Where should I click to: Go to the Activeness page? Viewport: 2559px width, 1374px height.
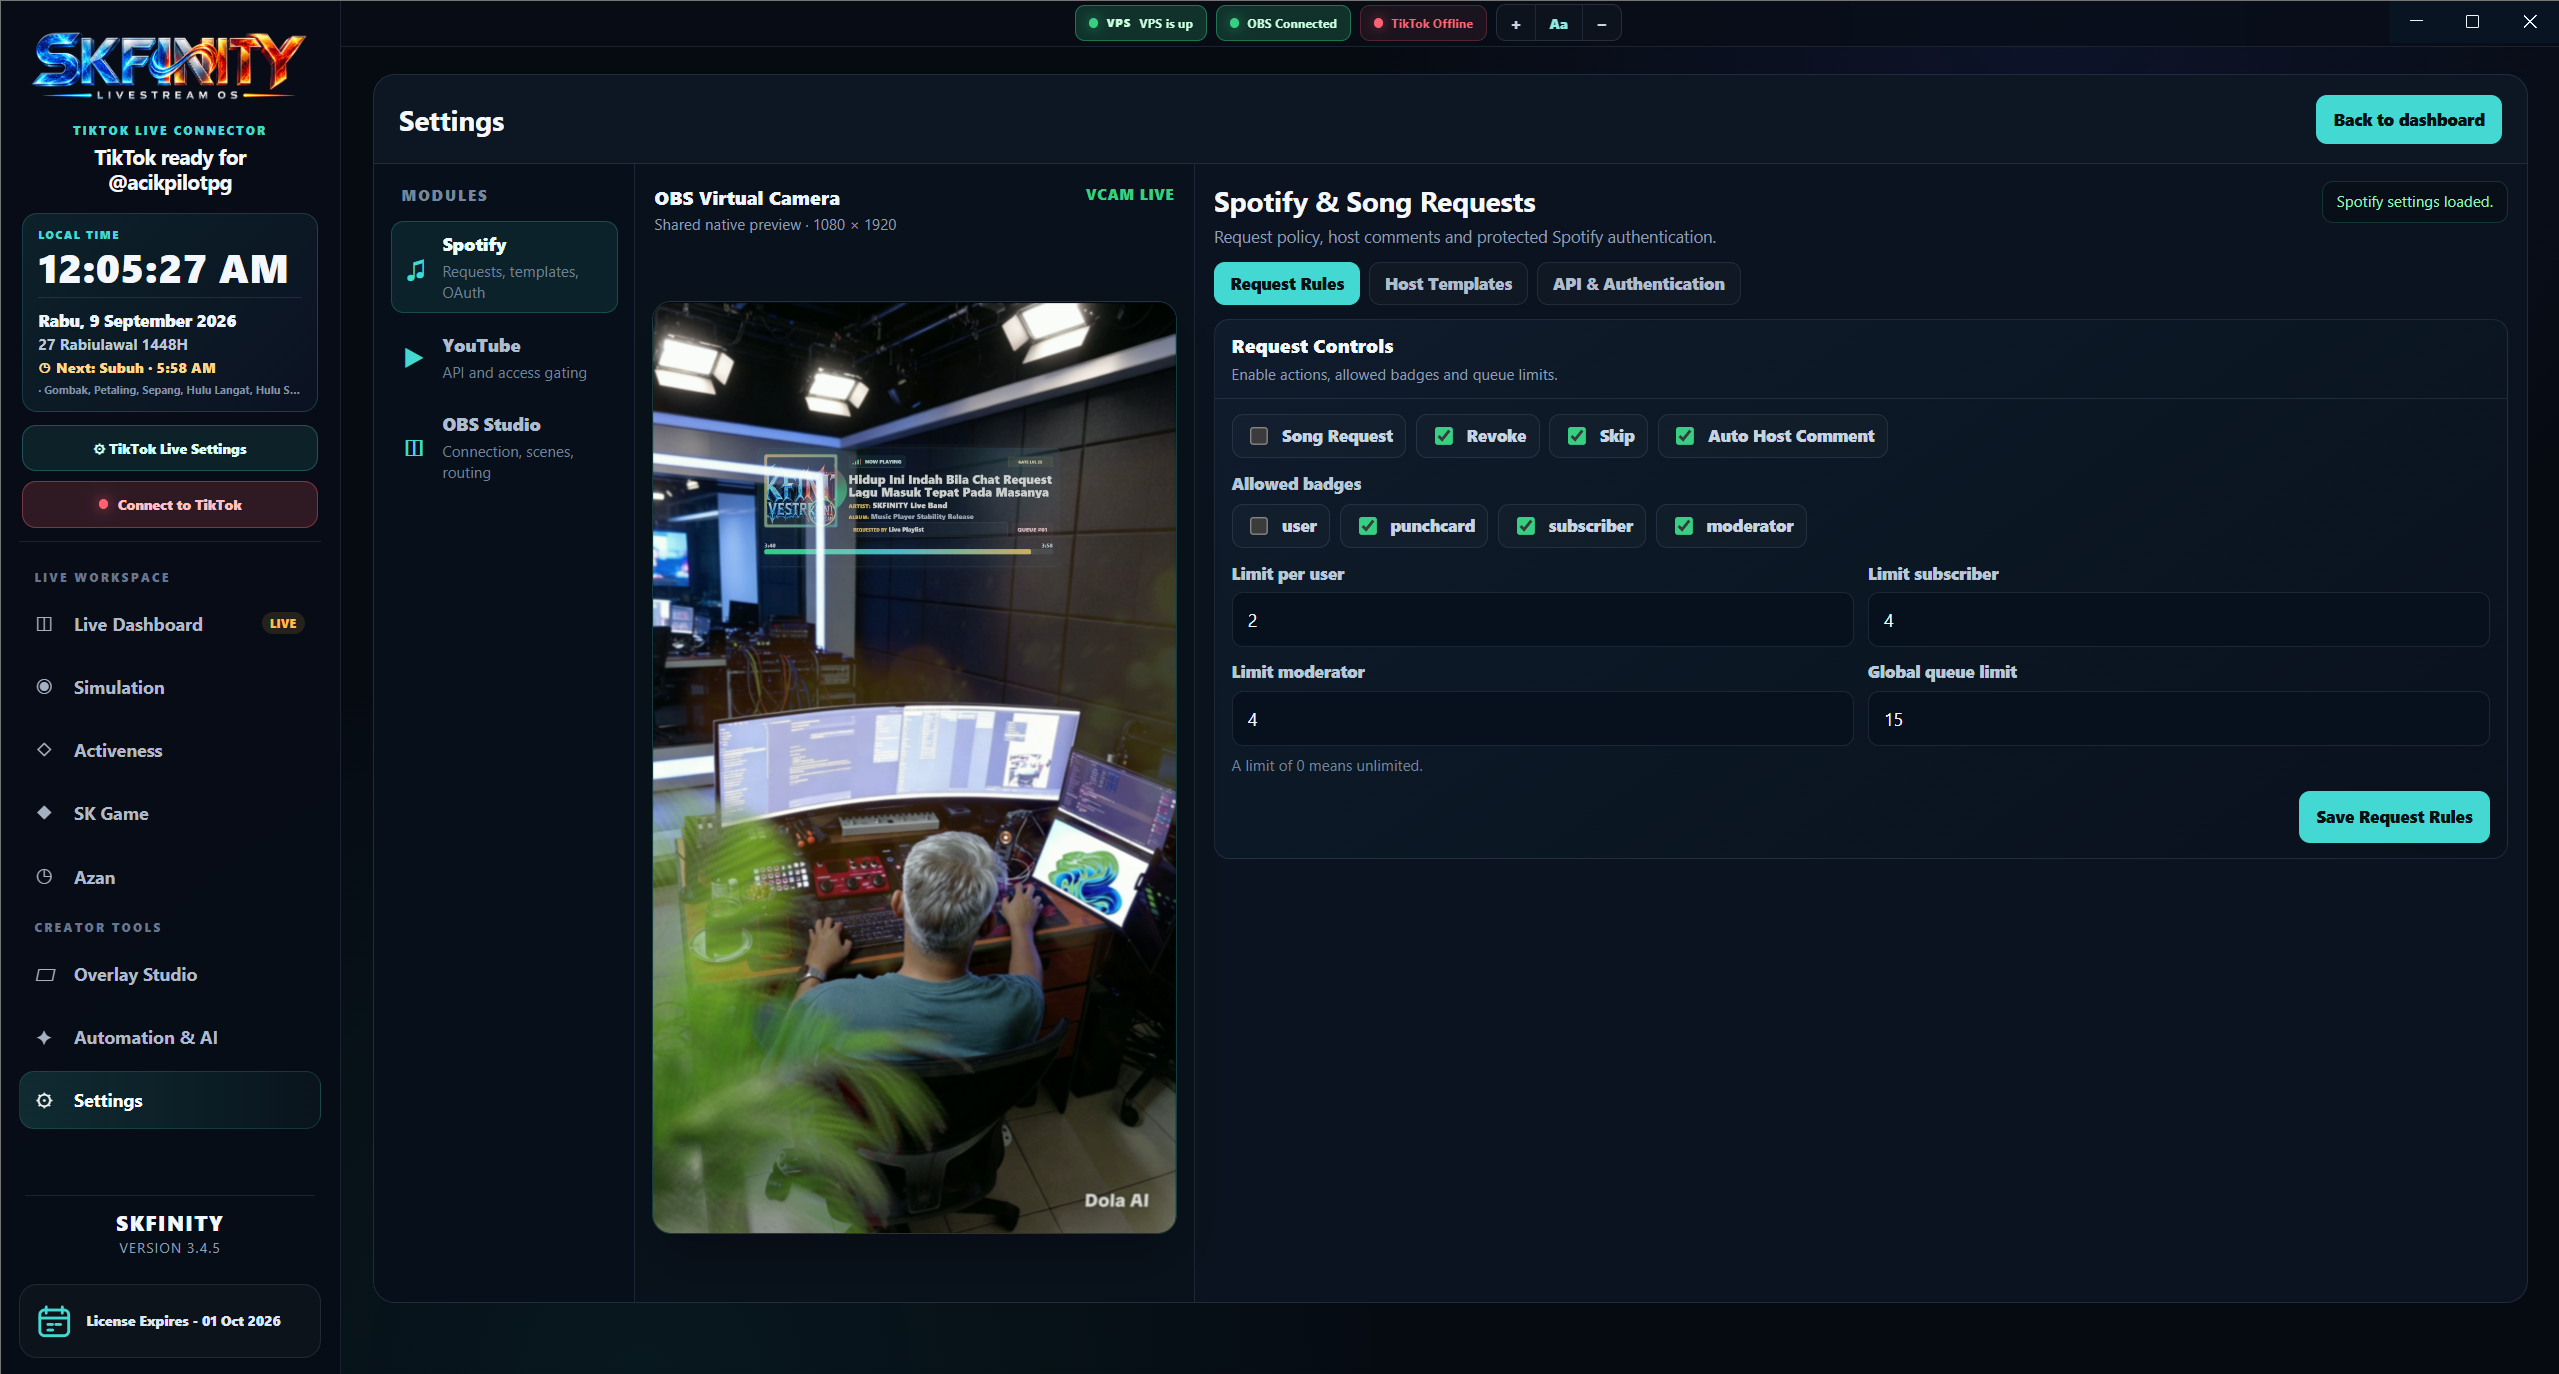tap(170, 750)
